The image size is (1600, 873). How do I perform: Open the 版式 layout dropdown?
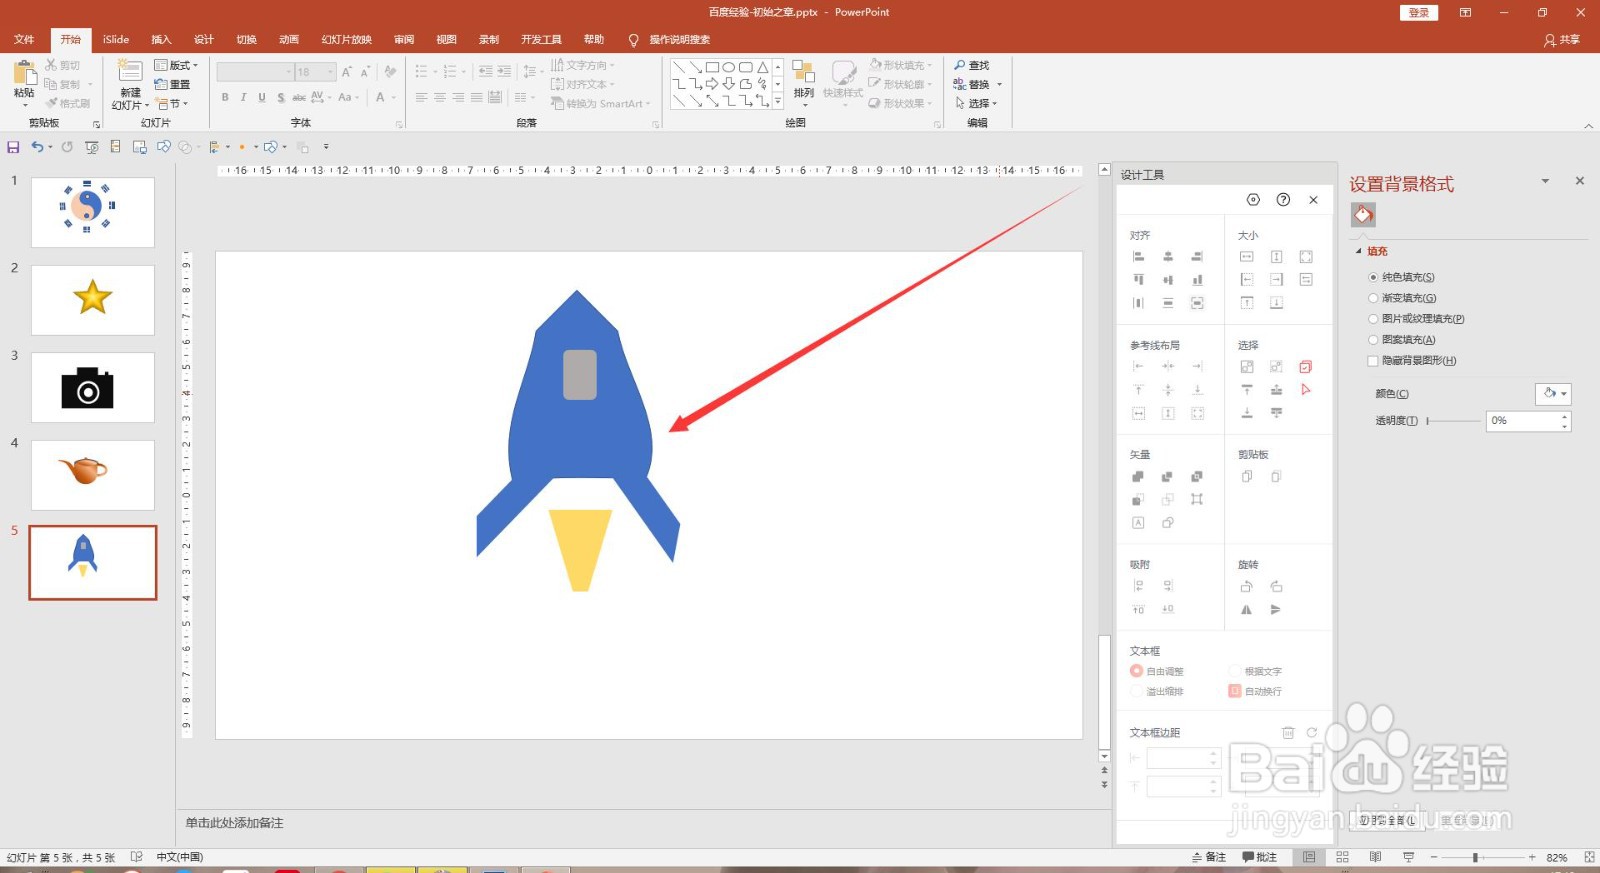tap(177, 65)
